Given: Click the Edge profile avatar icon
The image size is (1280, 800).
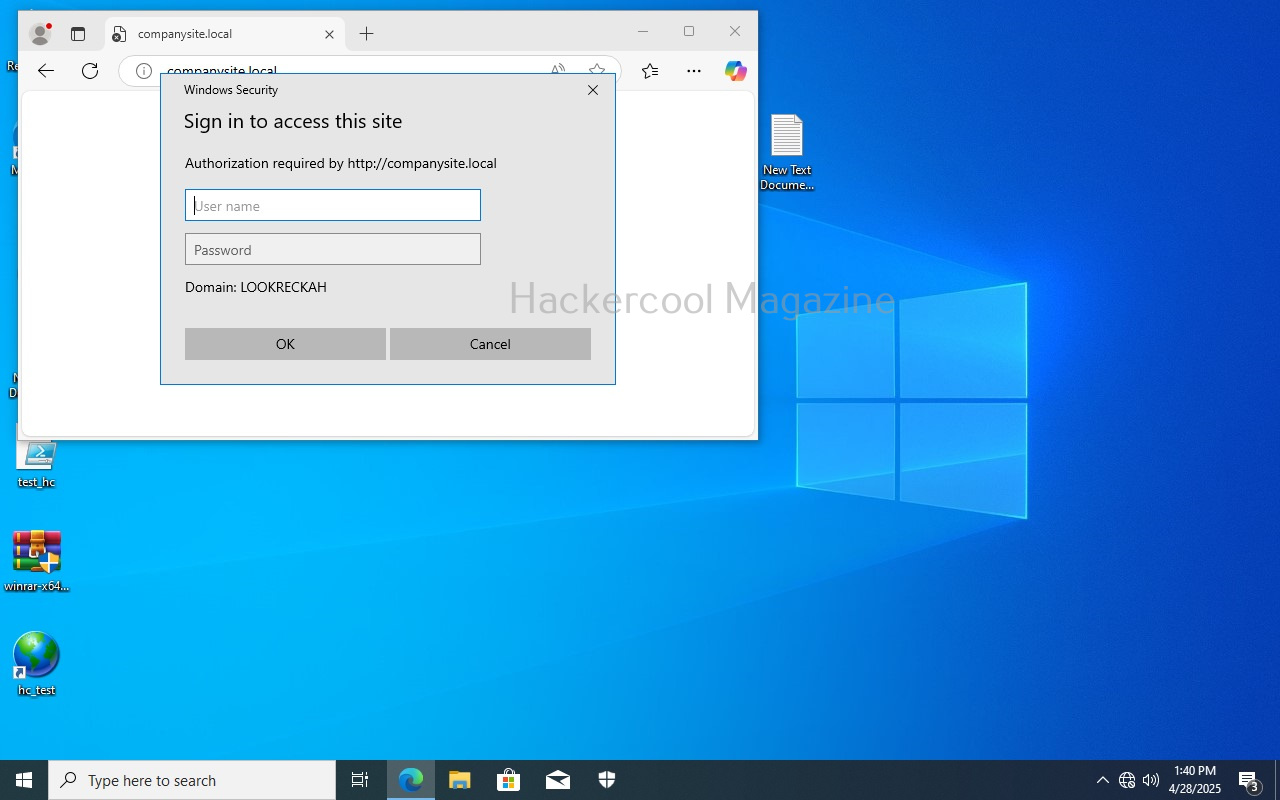Looking at the screenshot, I should (x=40, y=34).
